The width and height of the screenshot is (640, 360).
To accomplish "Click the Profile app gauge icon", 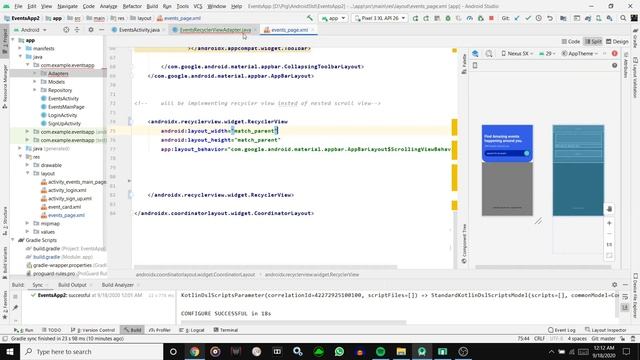I will point(469,18).
